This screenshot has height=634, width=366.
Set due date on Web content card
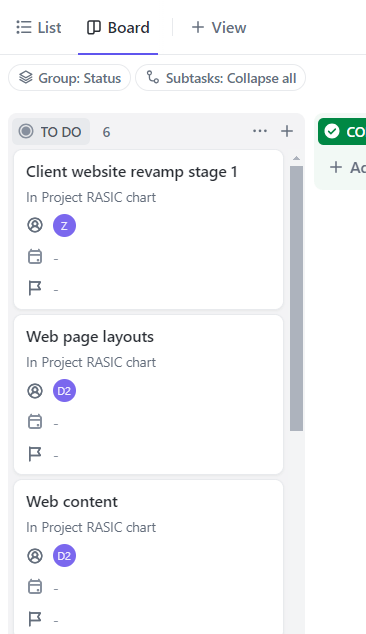35,587
